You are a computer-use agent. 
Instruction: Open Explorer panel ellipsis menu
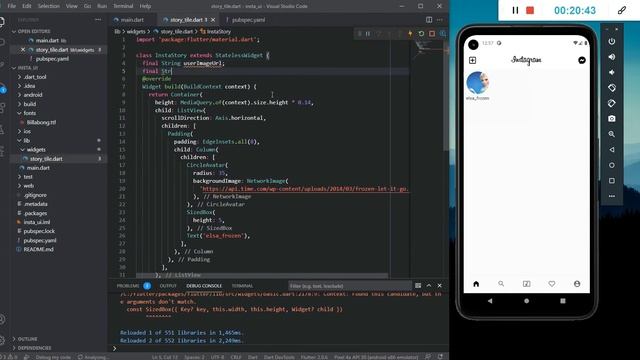click(x=98, y=20)
